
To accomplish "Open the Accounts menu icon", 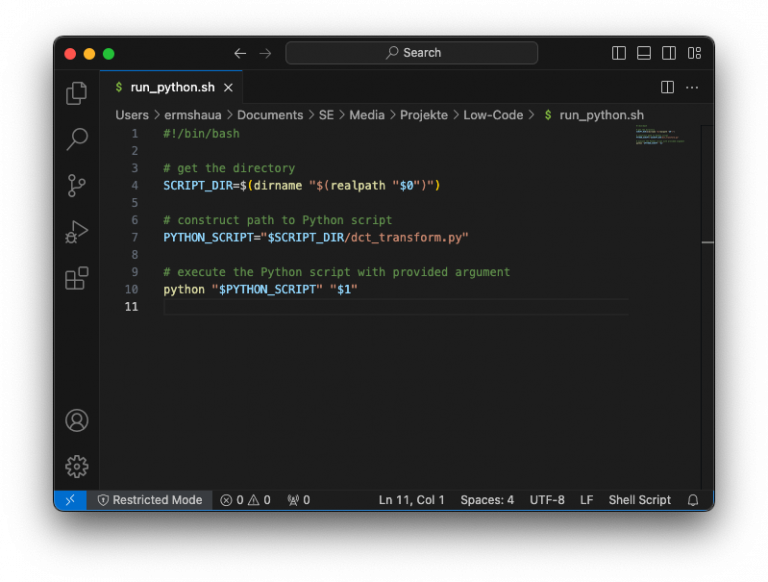I will [77, 420].
